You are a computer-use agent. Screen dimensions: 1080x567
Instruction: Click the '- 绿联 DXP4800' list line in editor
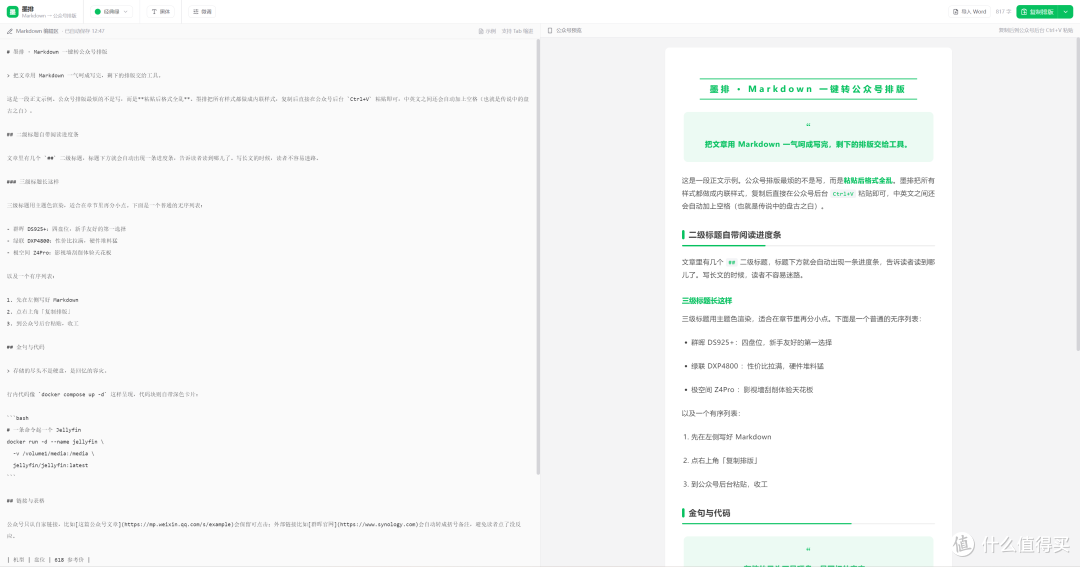pos(62,240)
